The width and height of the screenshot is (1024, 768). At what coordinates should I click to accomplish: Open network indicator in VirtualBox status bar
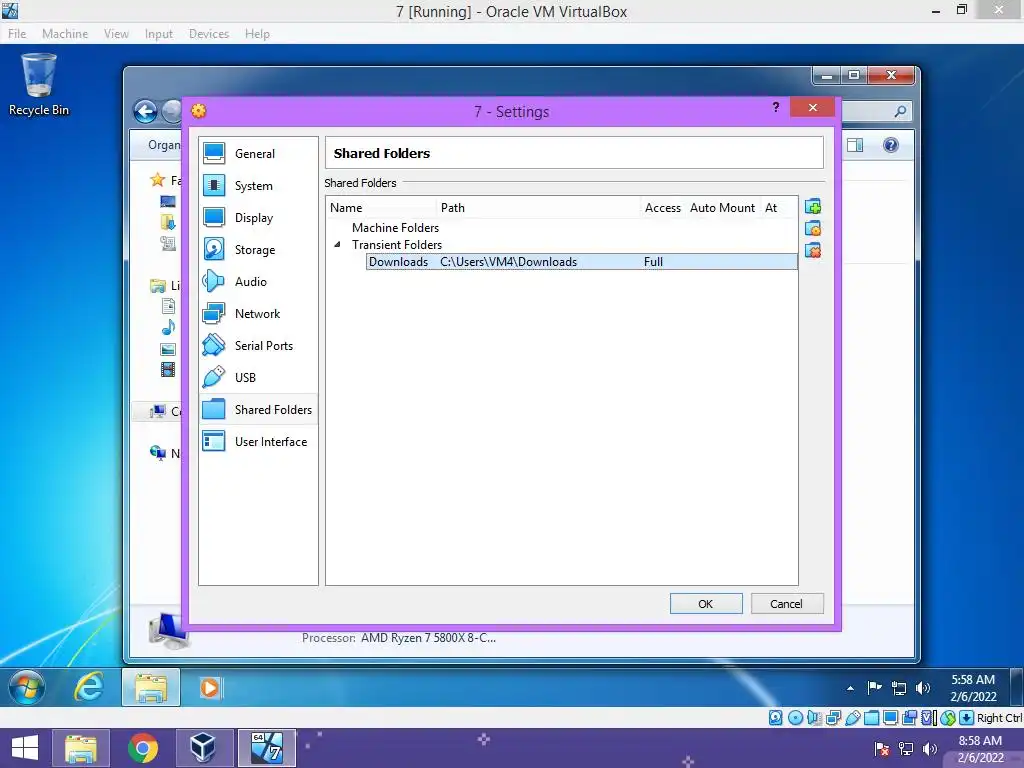pyautogui.click(x=833, y=718)
